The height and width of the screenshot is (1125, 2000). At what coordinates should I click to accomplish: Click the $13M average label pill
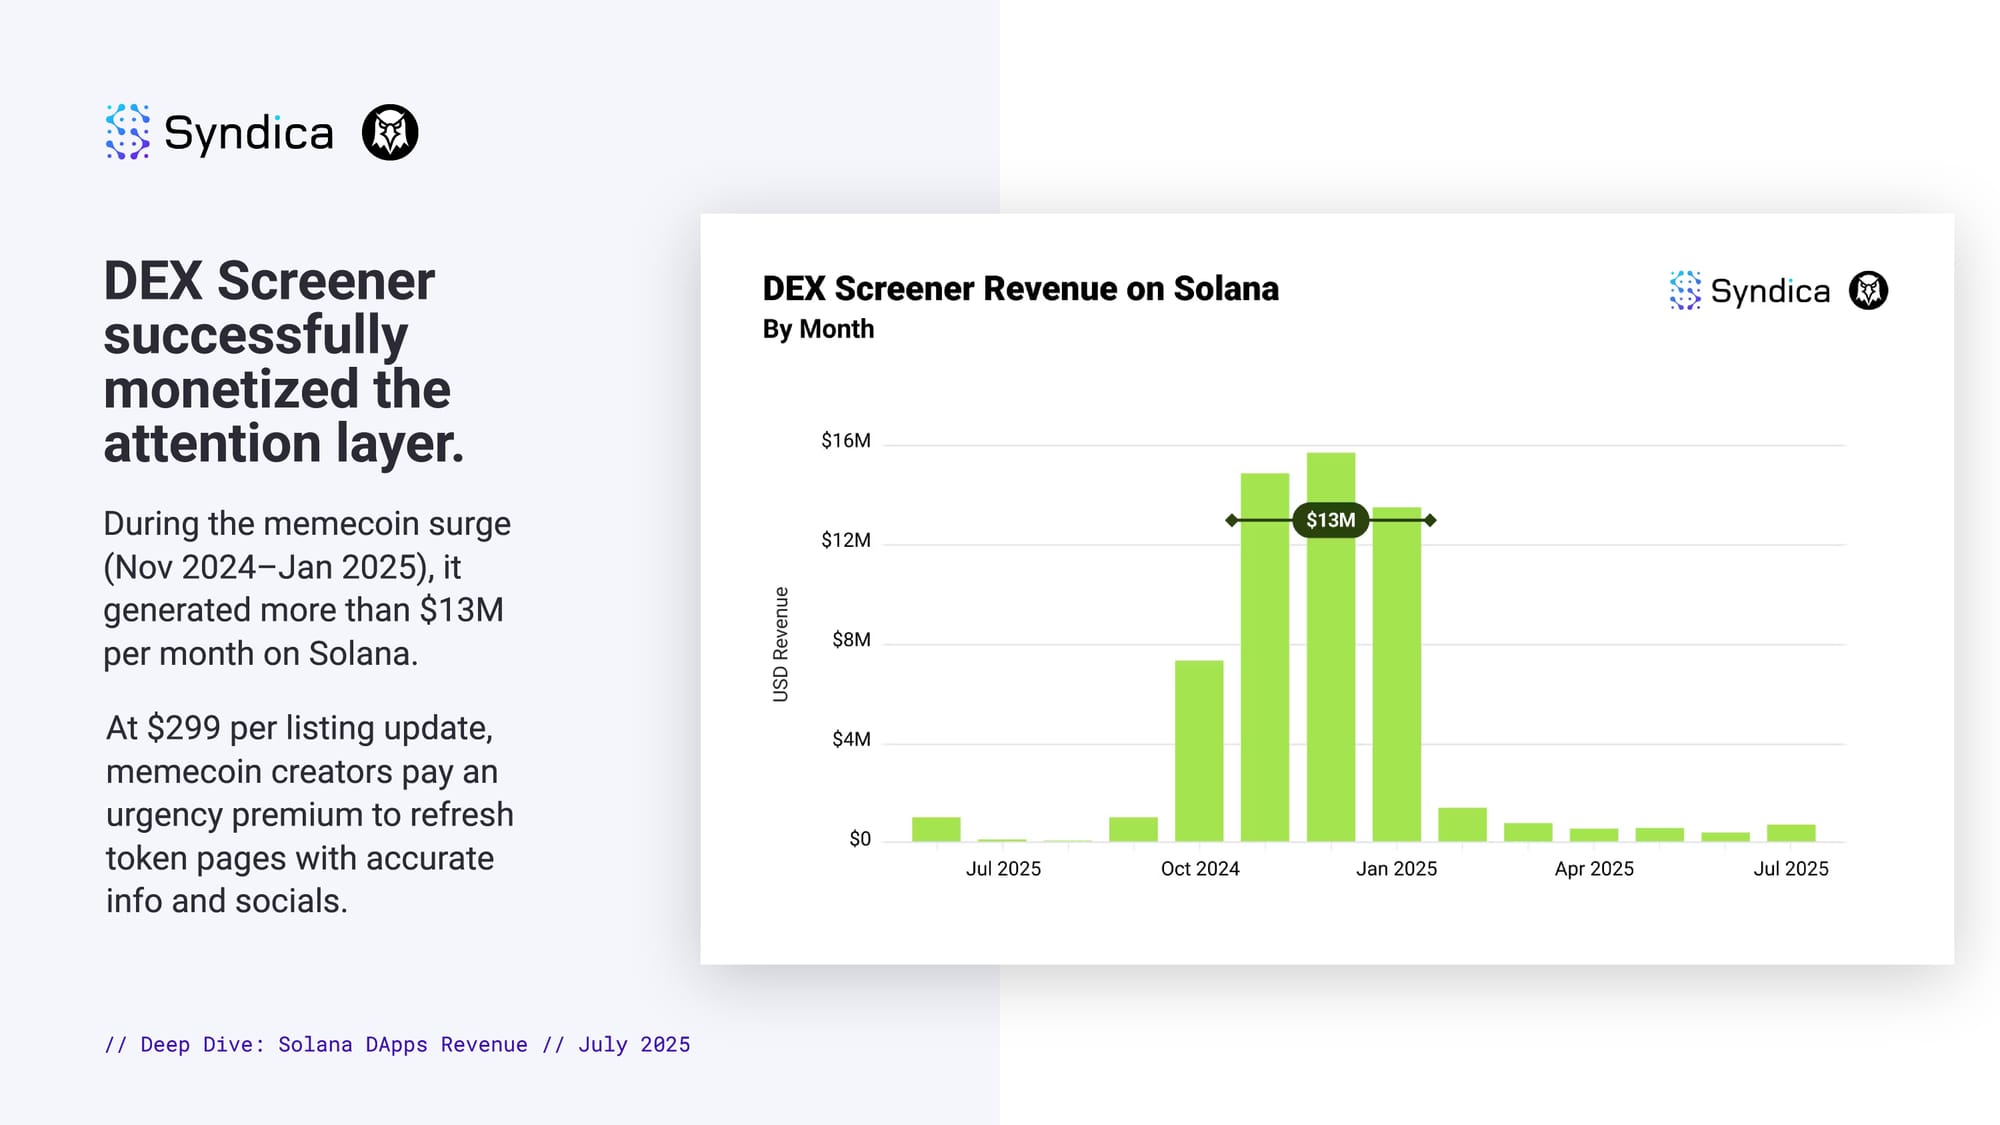tap(1330, 520)
